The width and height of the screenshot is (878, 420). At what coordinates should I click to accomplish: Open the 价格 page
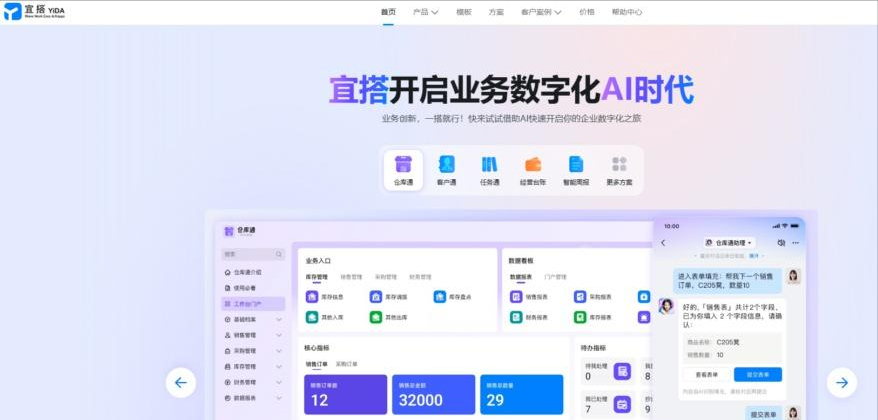[x=587, y=12]
